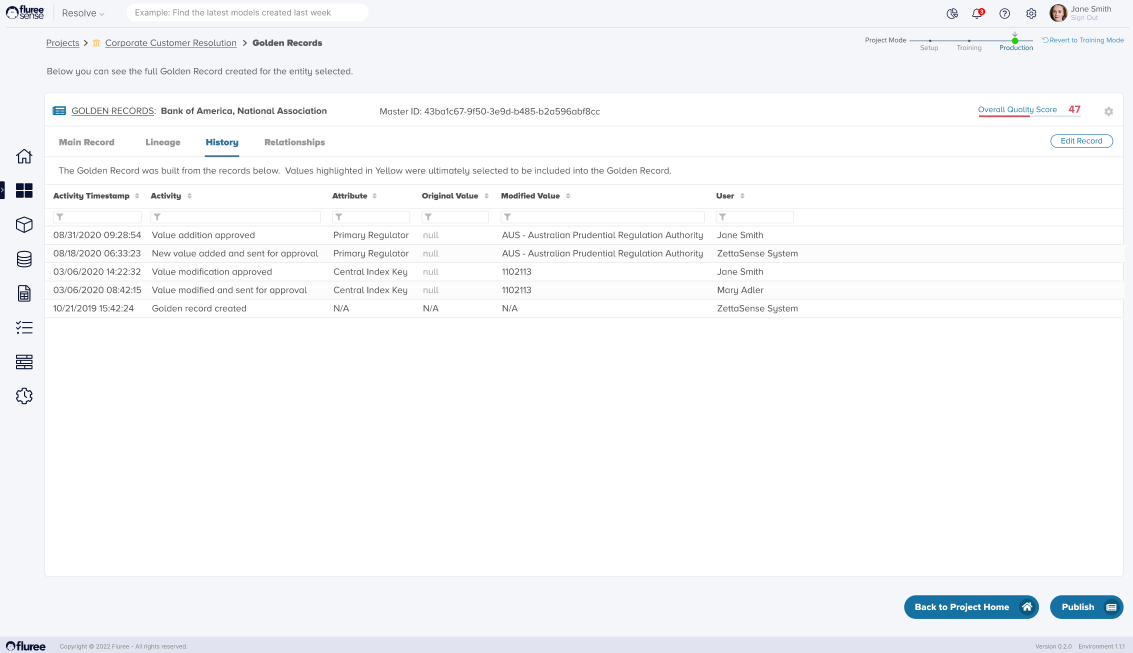The width and height of the screenshot is (1133, 653).
Task: Open the database icon in sidebar
Action: click(24, 259)
